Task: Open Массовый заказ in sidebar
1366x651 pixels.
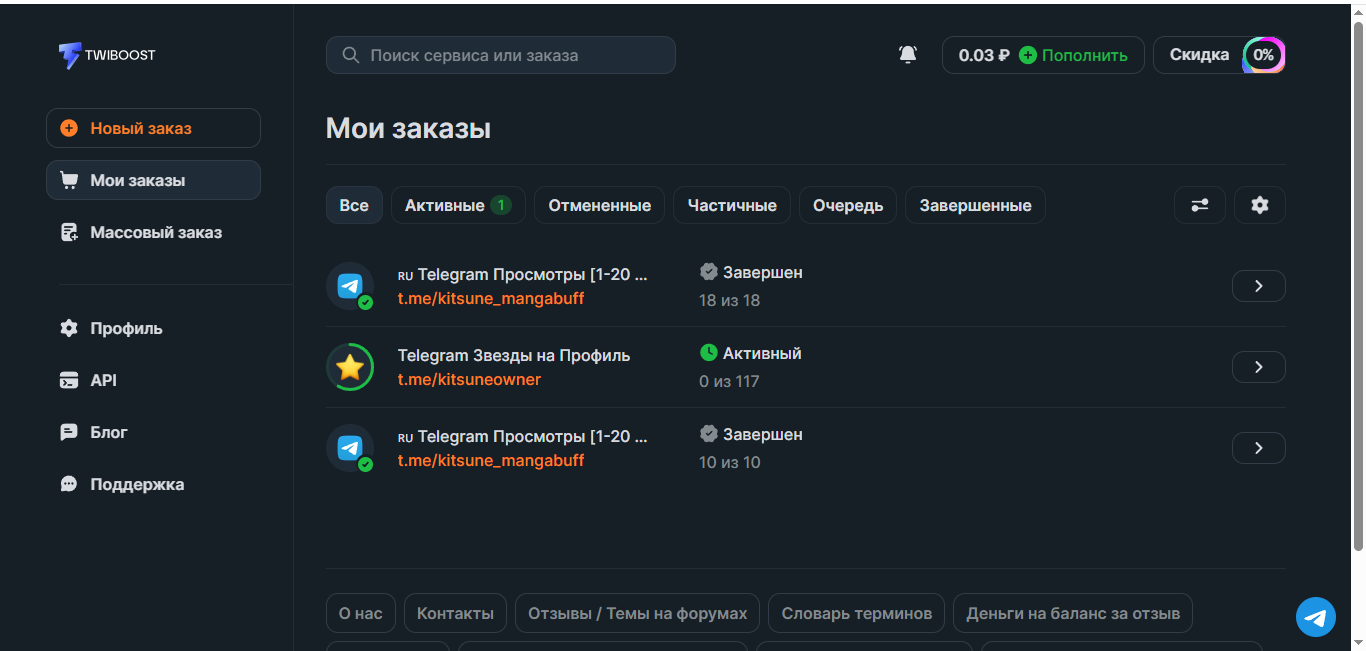Action: pos(155,233)
